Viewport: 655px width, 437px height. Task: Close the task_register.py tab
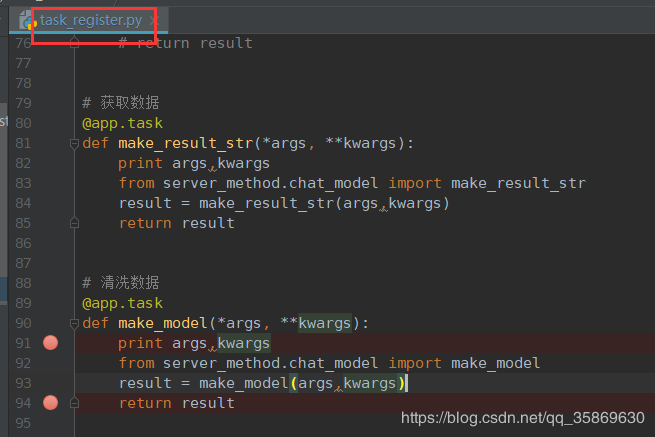tap(154, 20)
